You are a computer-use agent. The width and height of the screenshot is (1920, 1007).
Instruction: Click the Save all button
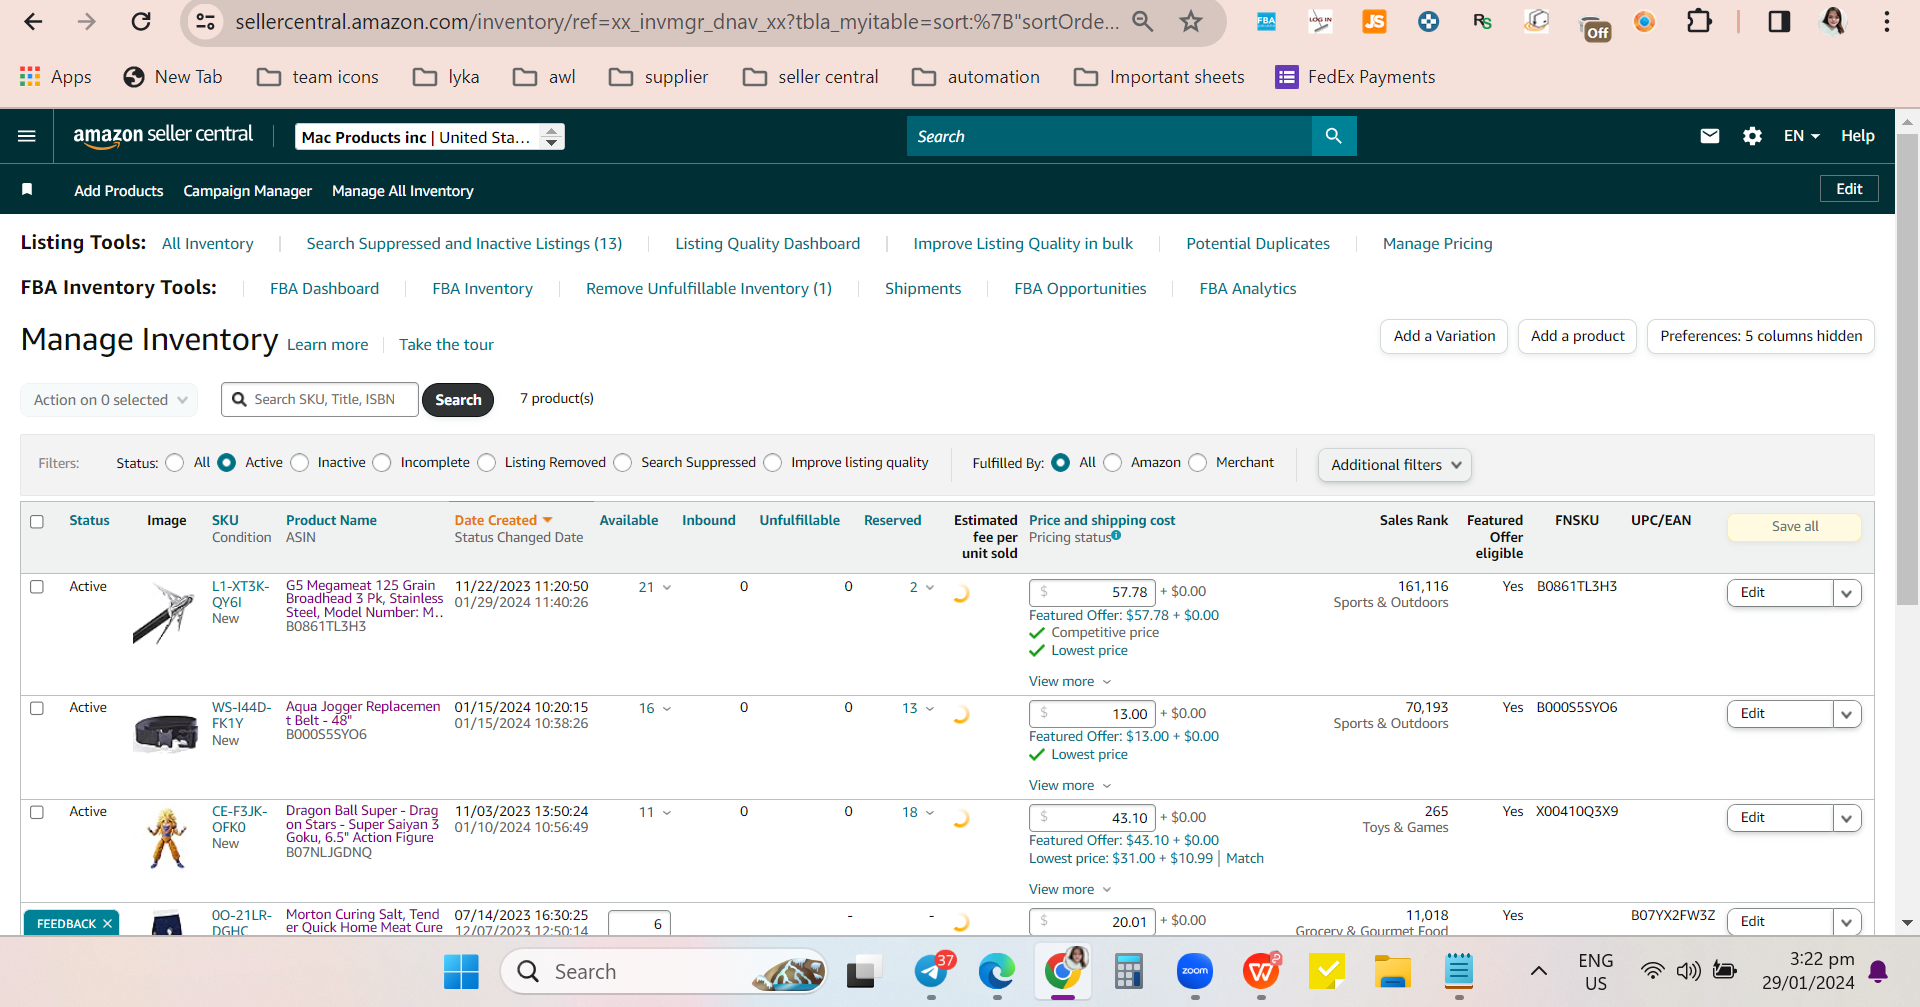click(x=1795, y=527)
